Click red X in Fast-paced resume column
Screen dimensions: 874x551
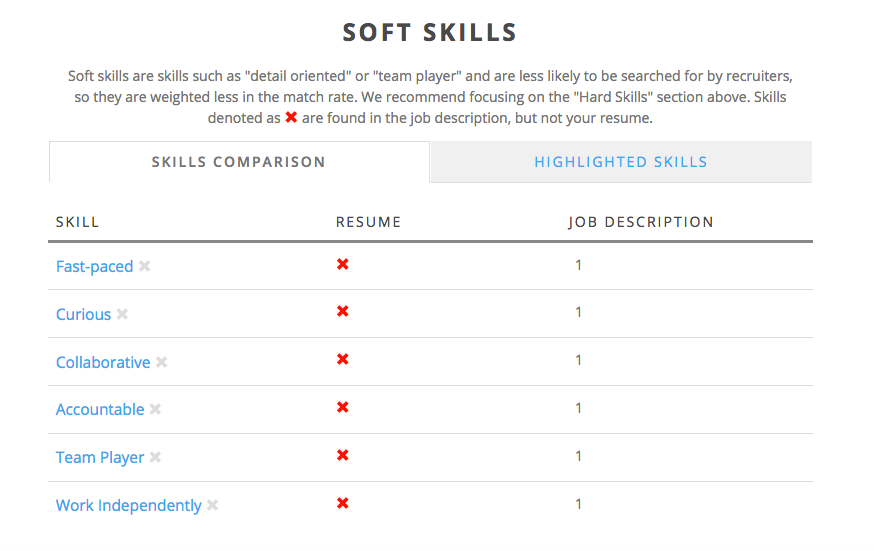[343, 264]
